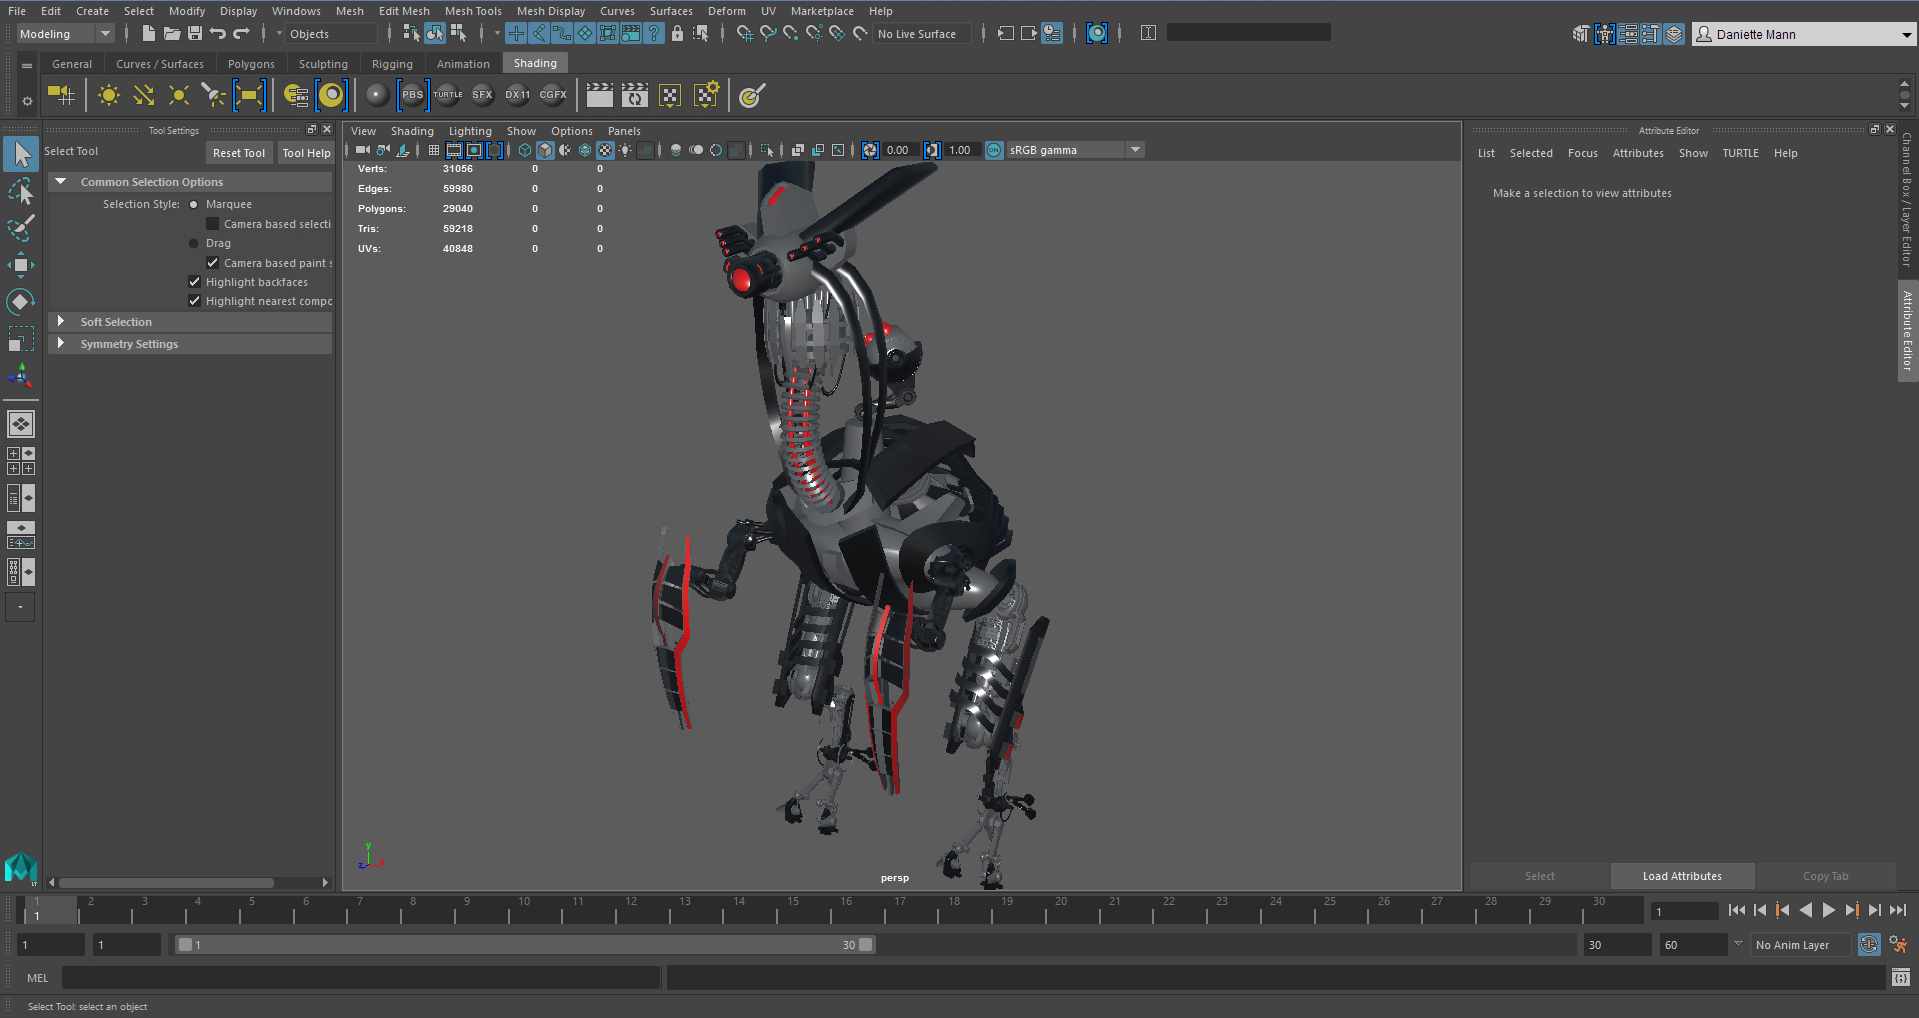Expand the Soft Selection section
This screenshot has width=1919, height=1018.
[61, 322]
